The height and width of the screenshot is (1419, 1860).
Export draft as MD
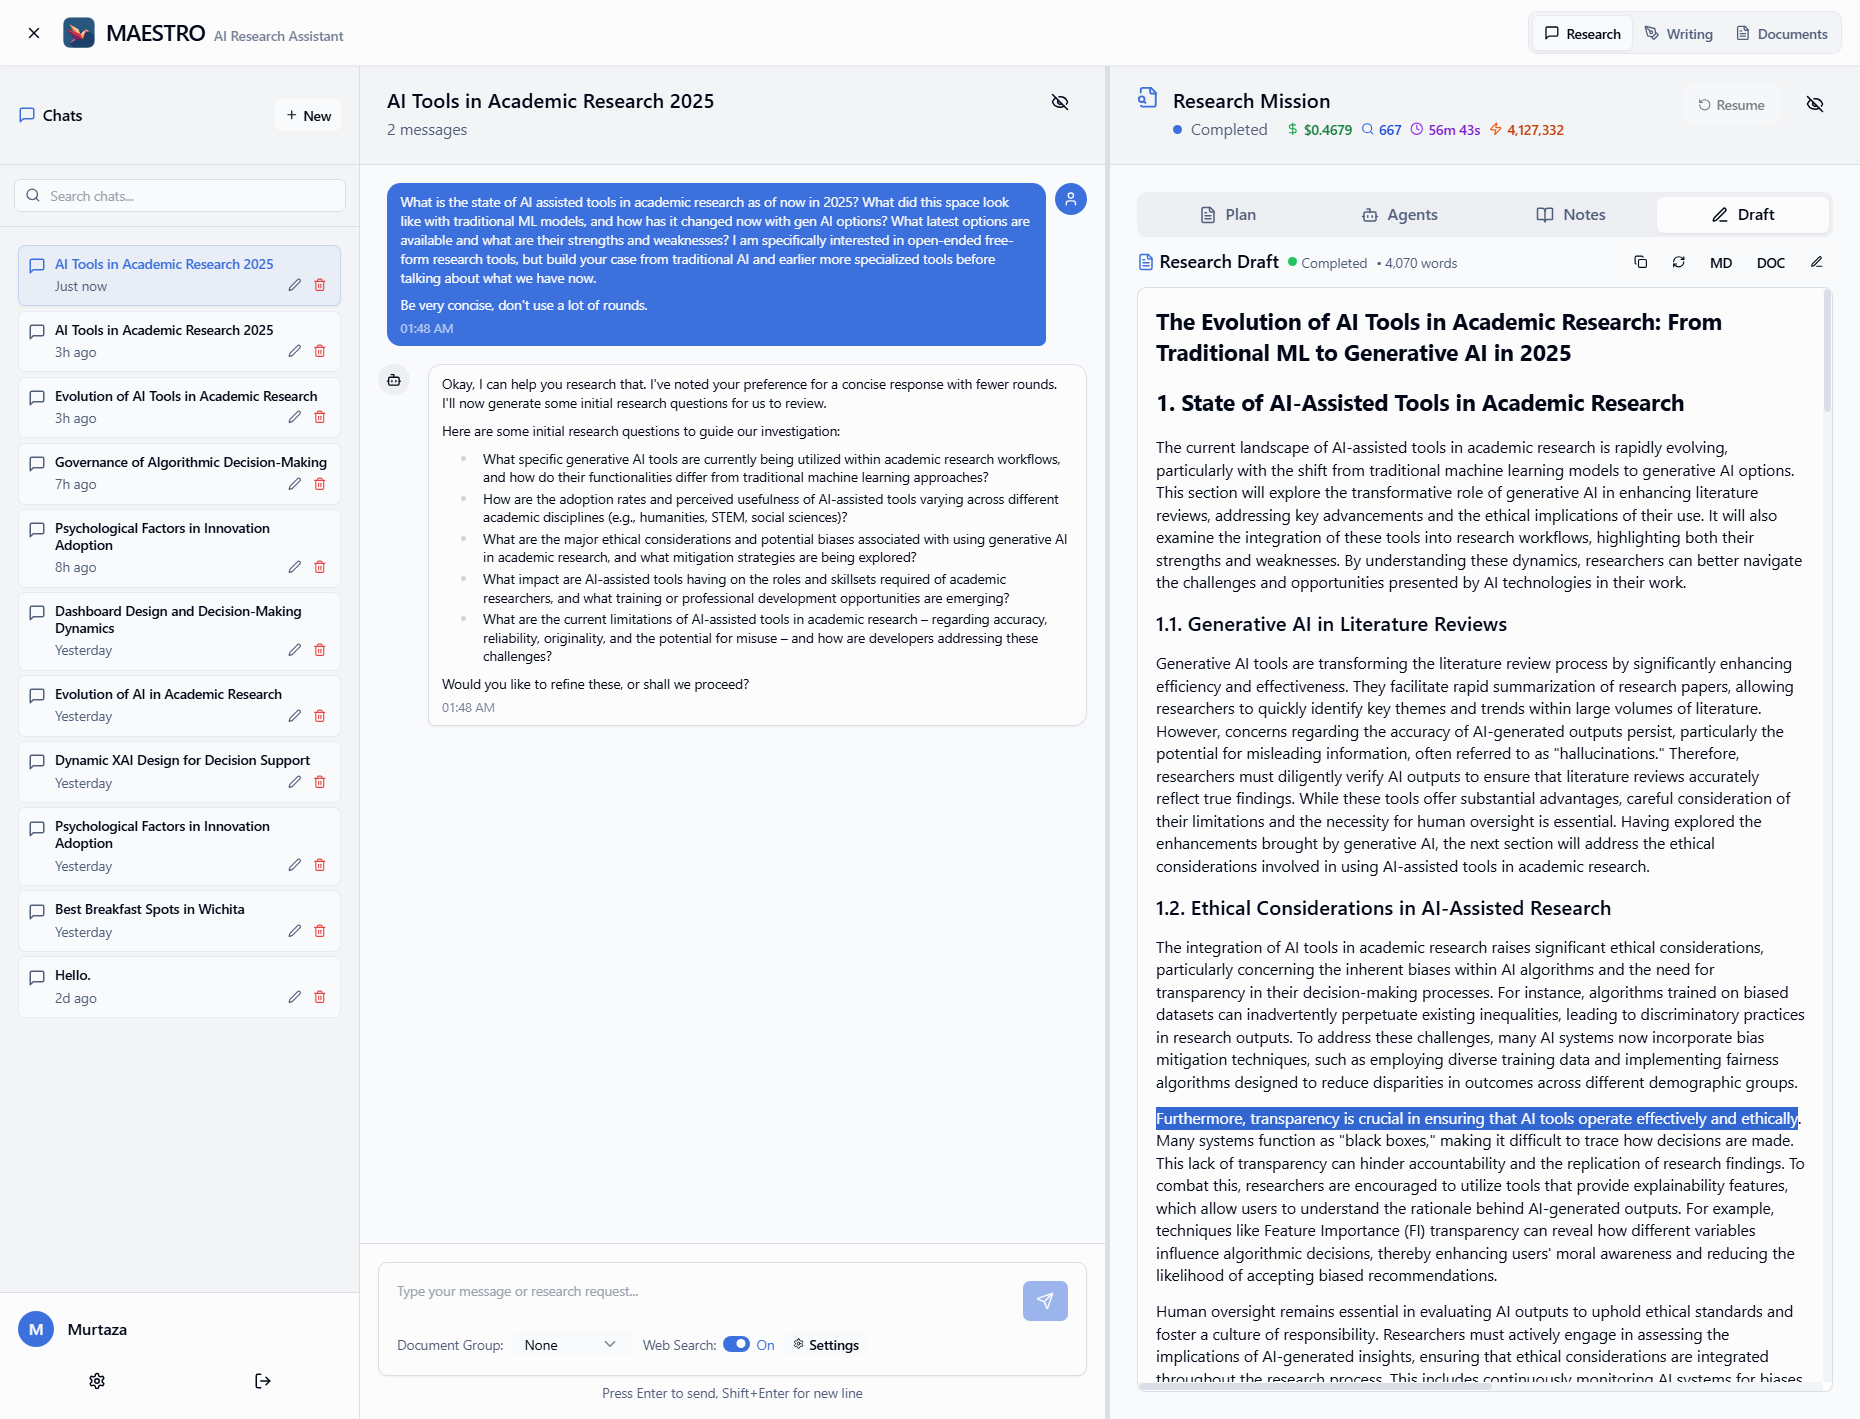coord(1721,263)
